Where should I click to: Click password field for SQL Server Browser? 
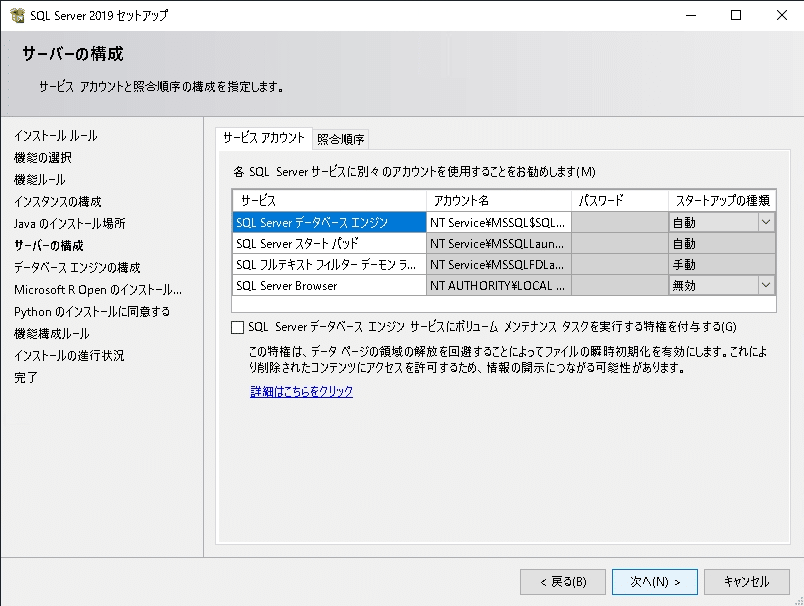620,286
